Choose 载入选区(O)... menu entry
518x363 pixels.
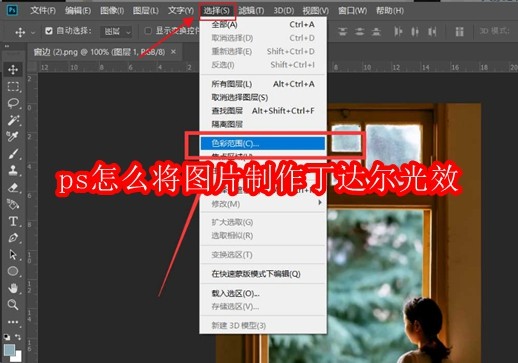click(x=263, y=293)
